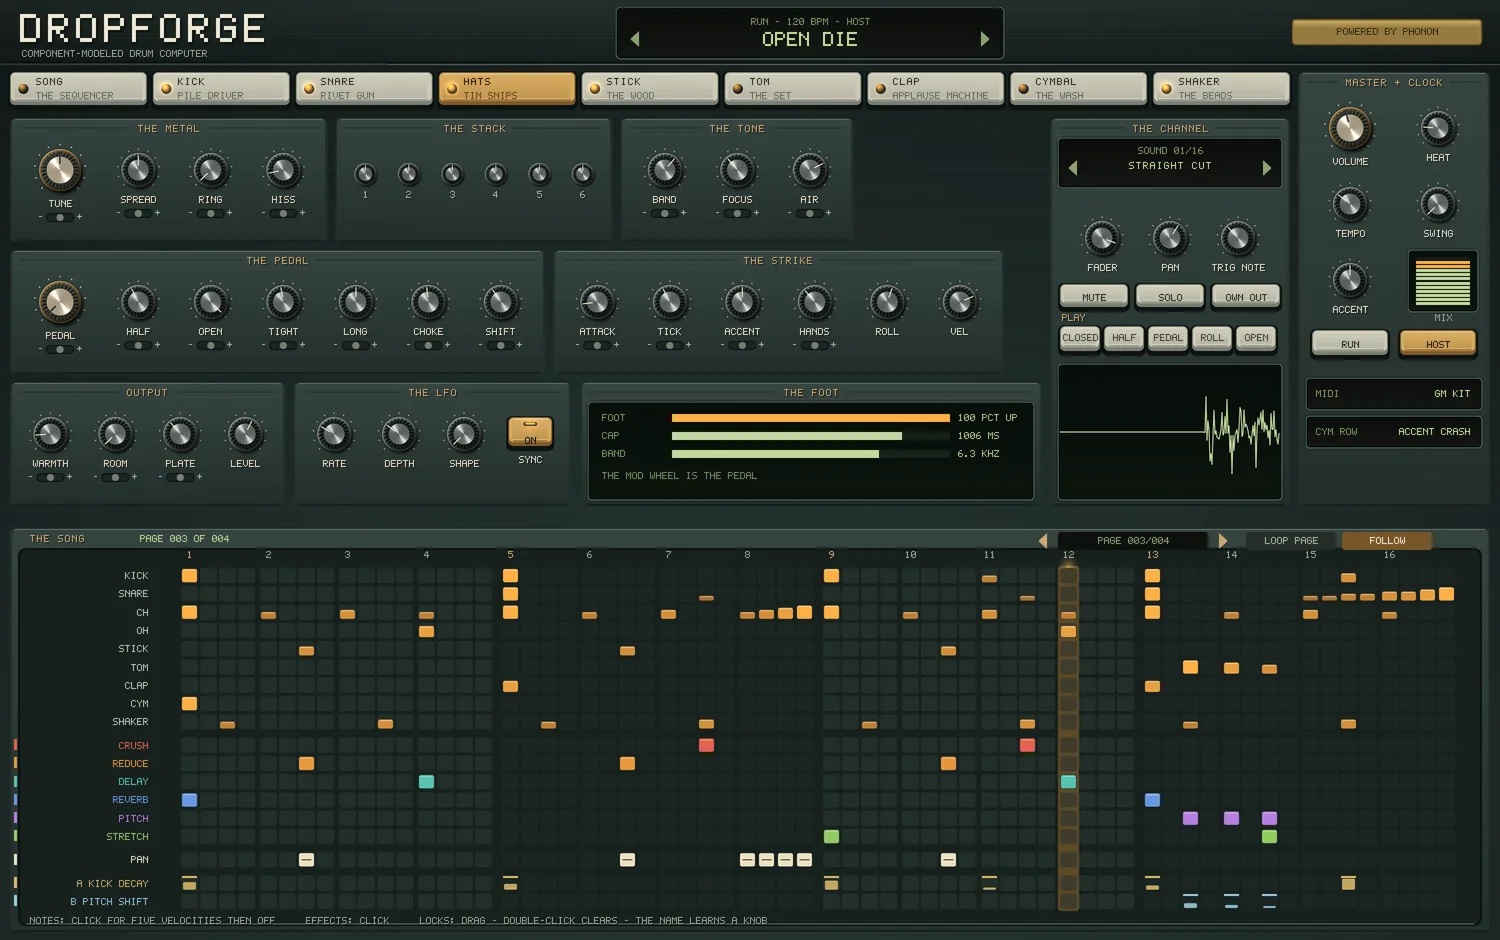This screenshot has width=1500, height=940.
Task: Go to previous song page
Action: click(1043, 541)
